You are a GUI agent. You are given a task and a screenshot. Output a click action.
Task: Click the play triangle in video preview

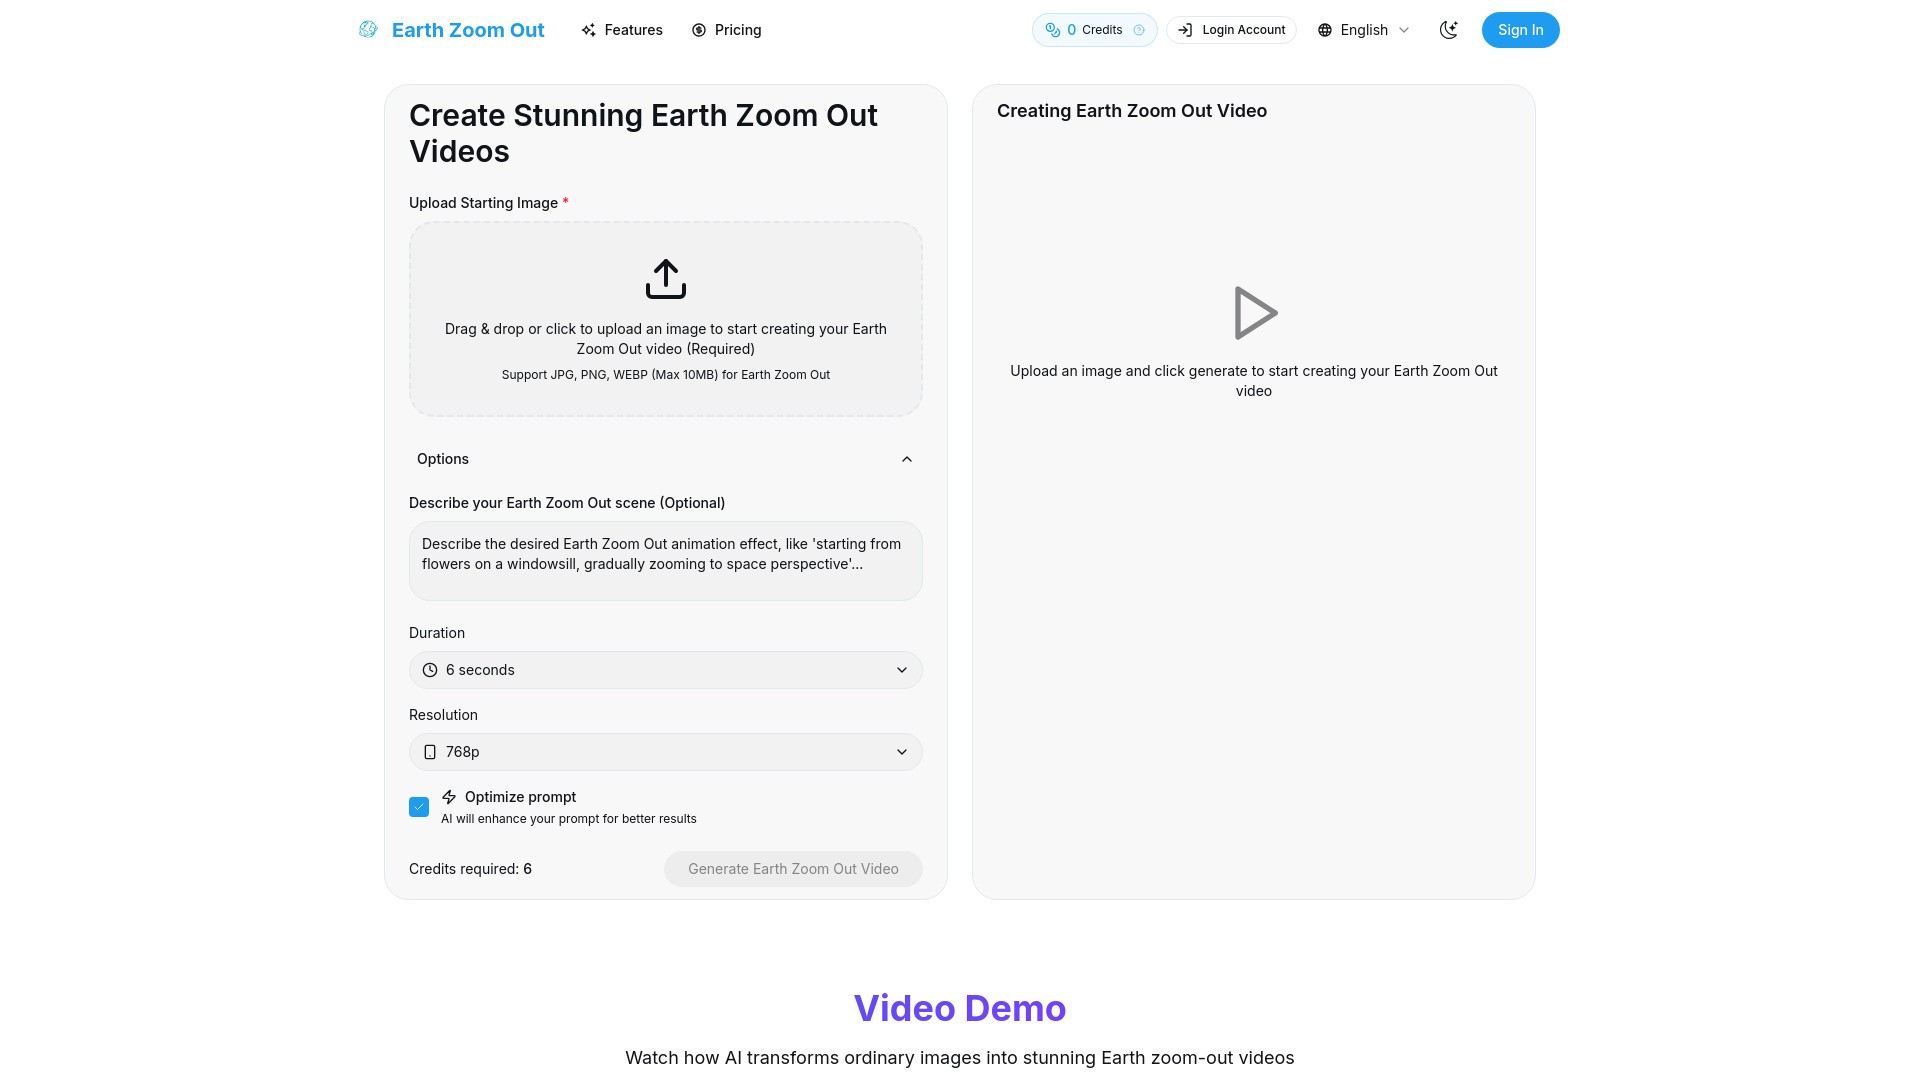(1256, 312)
